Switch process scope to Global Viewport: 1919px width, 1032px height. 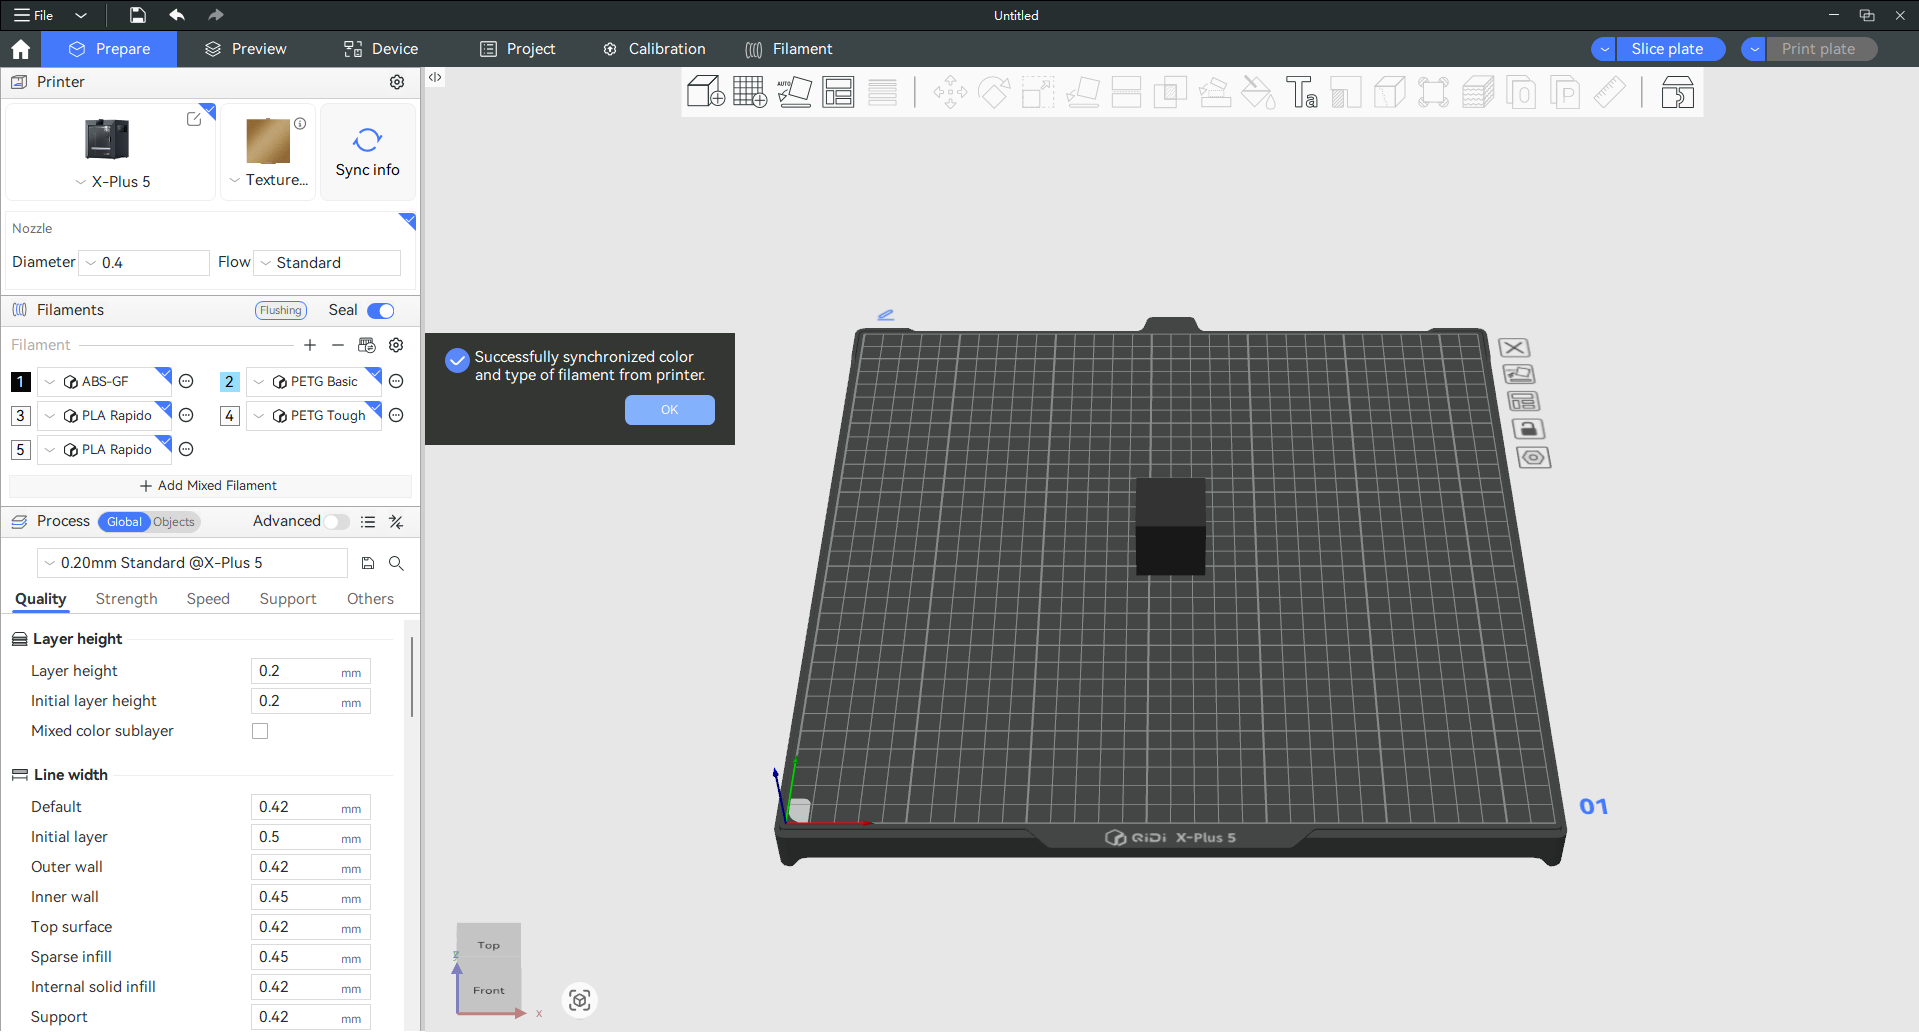(124, 522)
